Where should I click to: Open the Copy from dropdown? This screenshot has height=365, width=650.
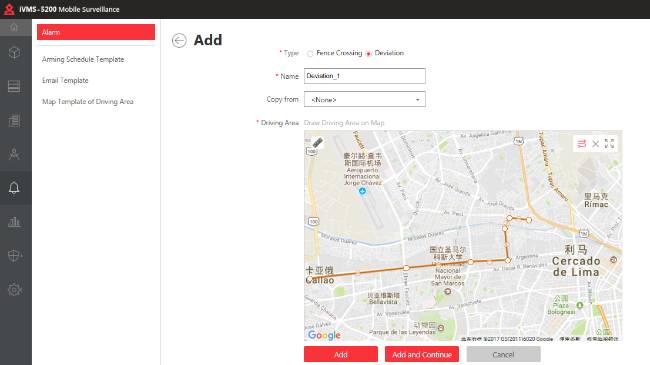click(x=365, y=99)
